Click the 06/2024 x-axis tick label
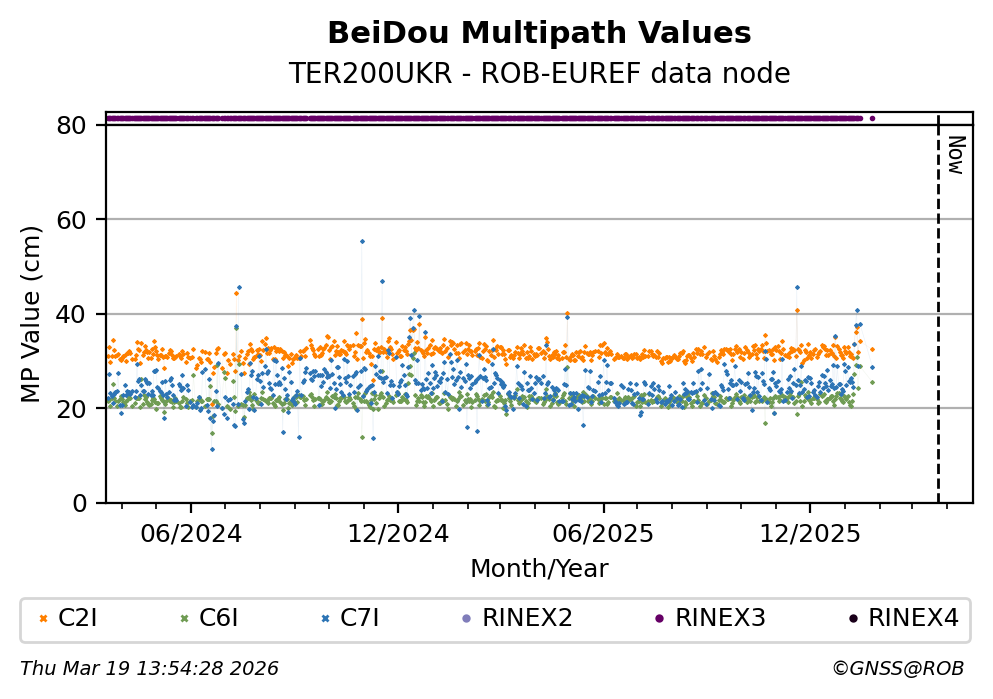Viewport: 993px width, 699px height. click(191, 533)
